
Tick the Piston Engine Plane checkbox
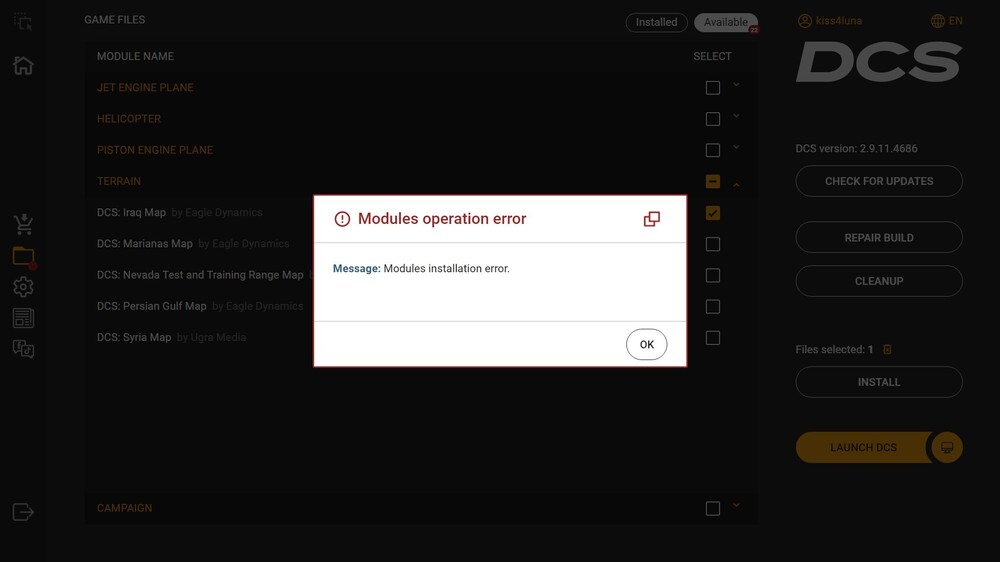point(713,151)
